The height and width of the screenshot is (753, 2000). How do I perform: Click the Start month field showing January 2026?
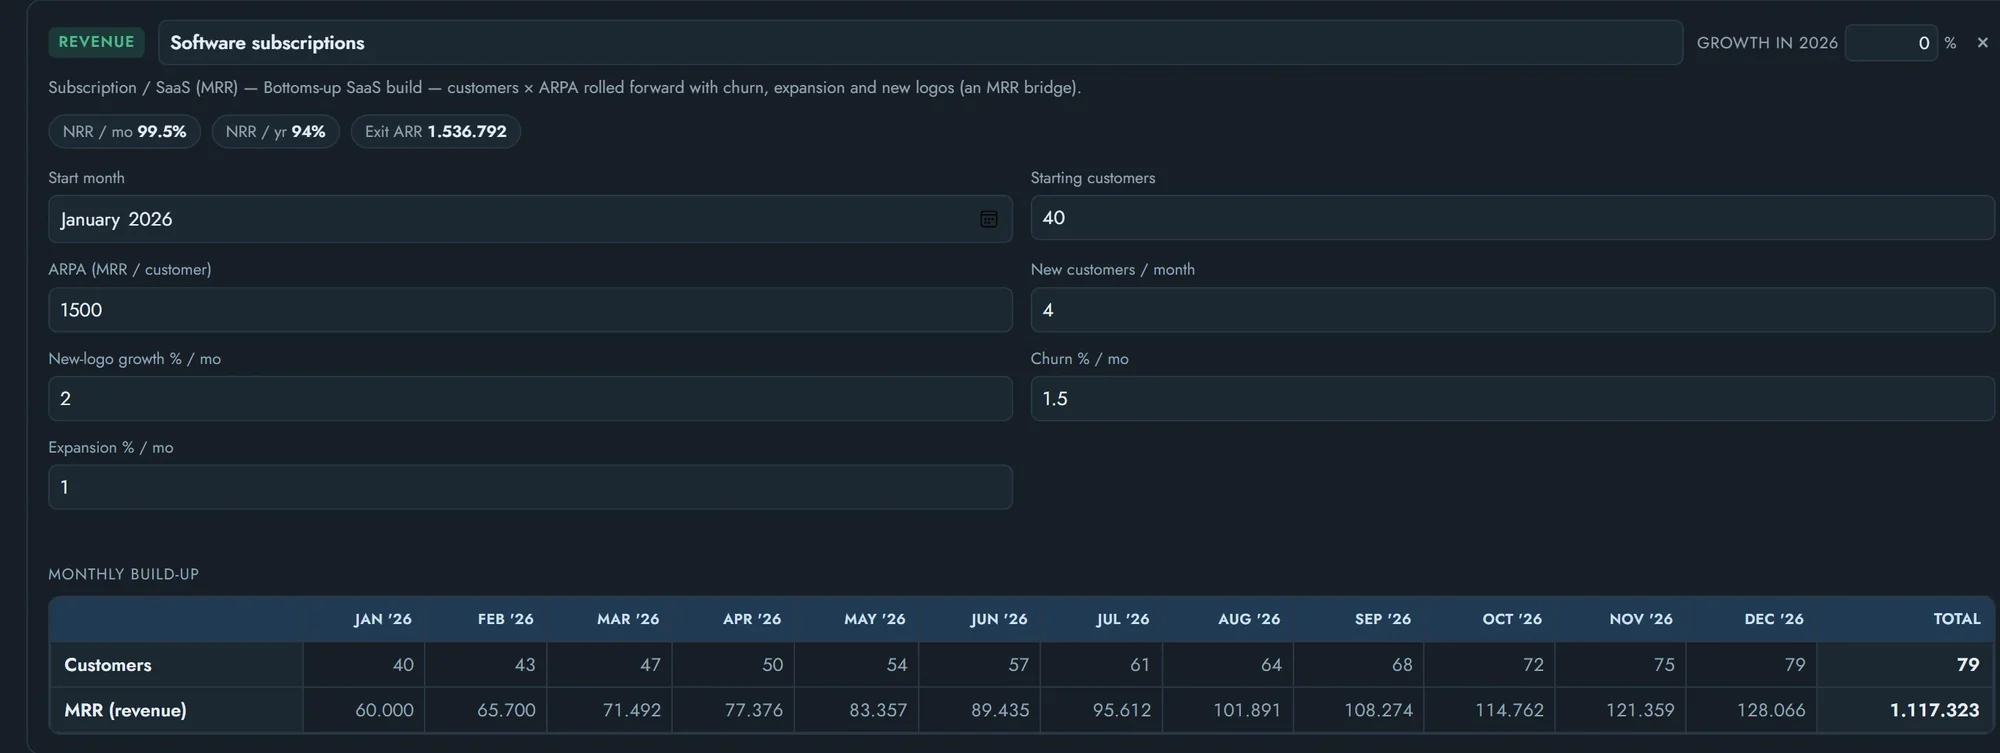tap(530, 219)
